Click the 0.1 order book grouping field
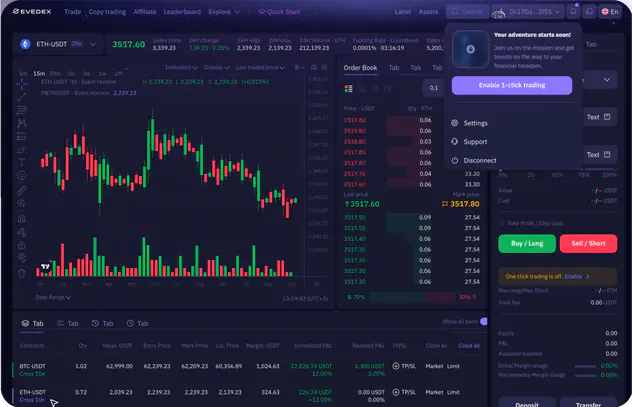632x407 pixels. [x=434, y=88]
